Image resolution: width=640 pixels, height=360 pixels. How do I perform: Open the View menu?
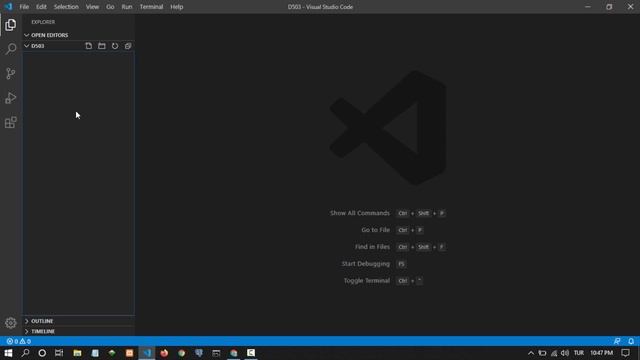92,7
